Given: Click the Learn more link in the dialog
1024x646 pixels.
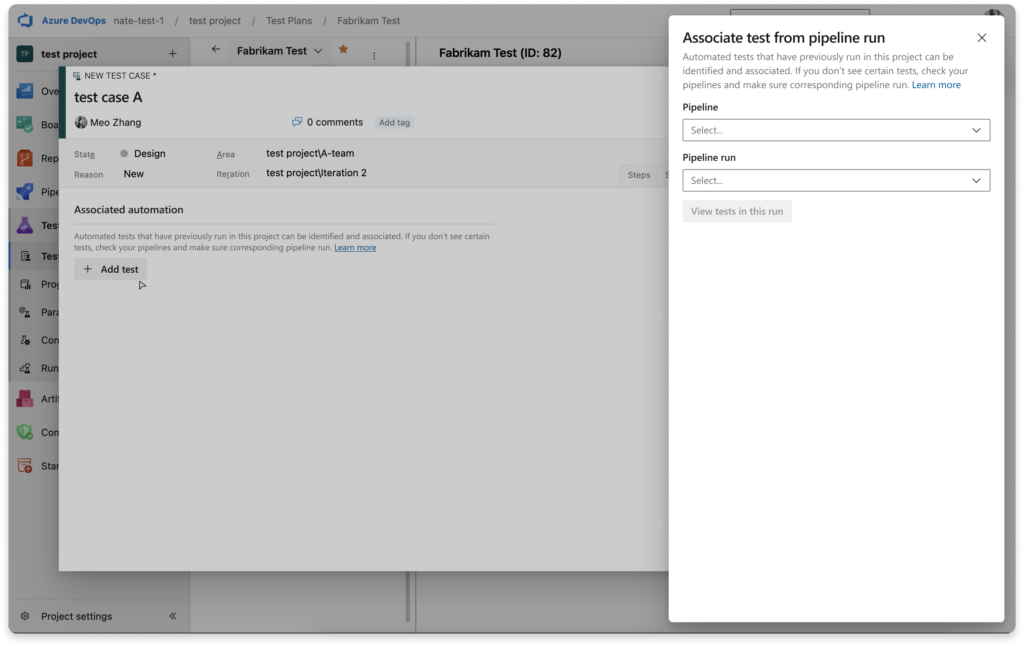Looking at the screenshot, I should pos(936,84).
